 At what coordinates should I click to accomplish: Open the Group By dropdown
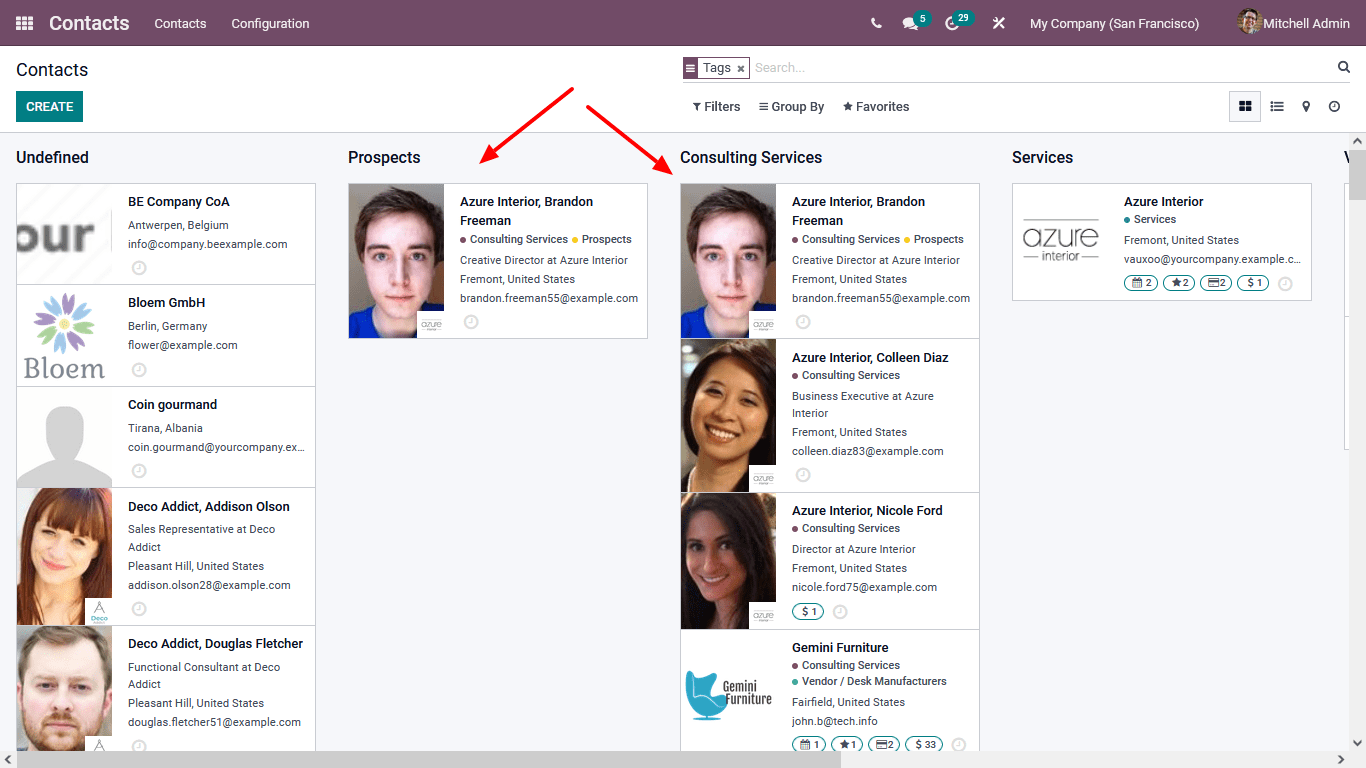(791, 106)
